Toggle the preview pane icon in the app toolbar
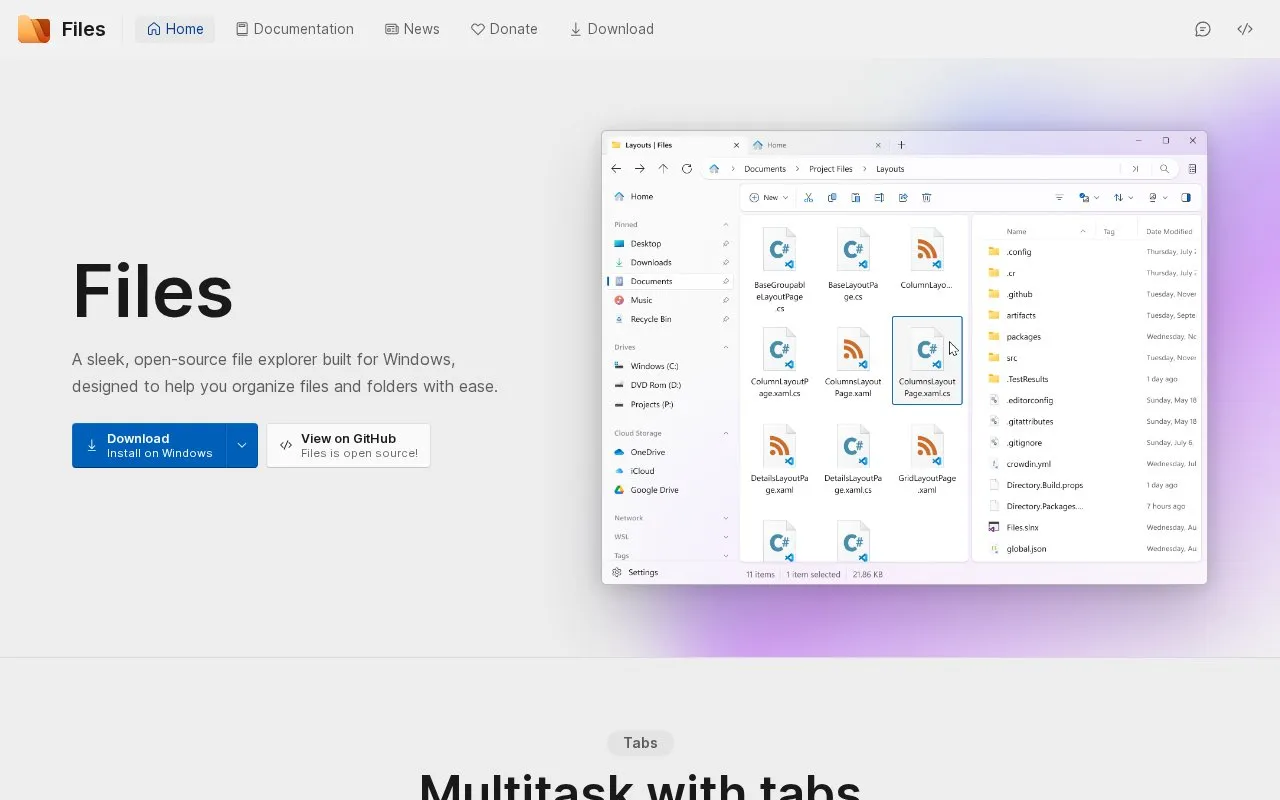 (1186, 198)
